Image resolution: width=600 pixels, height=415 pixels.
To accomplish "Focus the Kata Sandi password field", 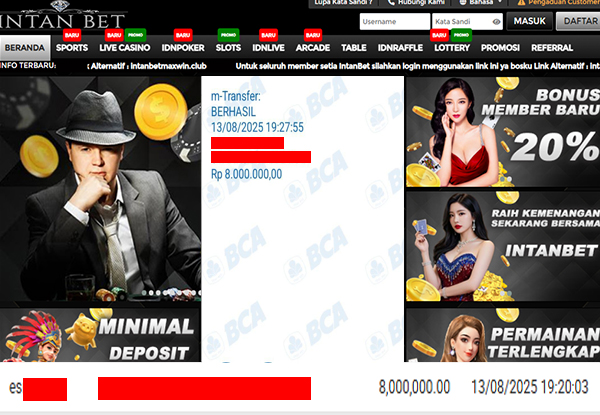I will 467,21.
